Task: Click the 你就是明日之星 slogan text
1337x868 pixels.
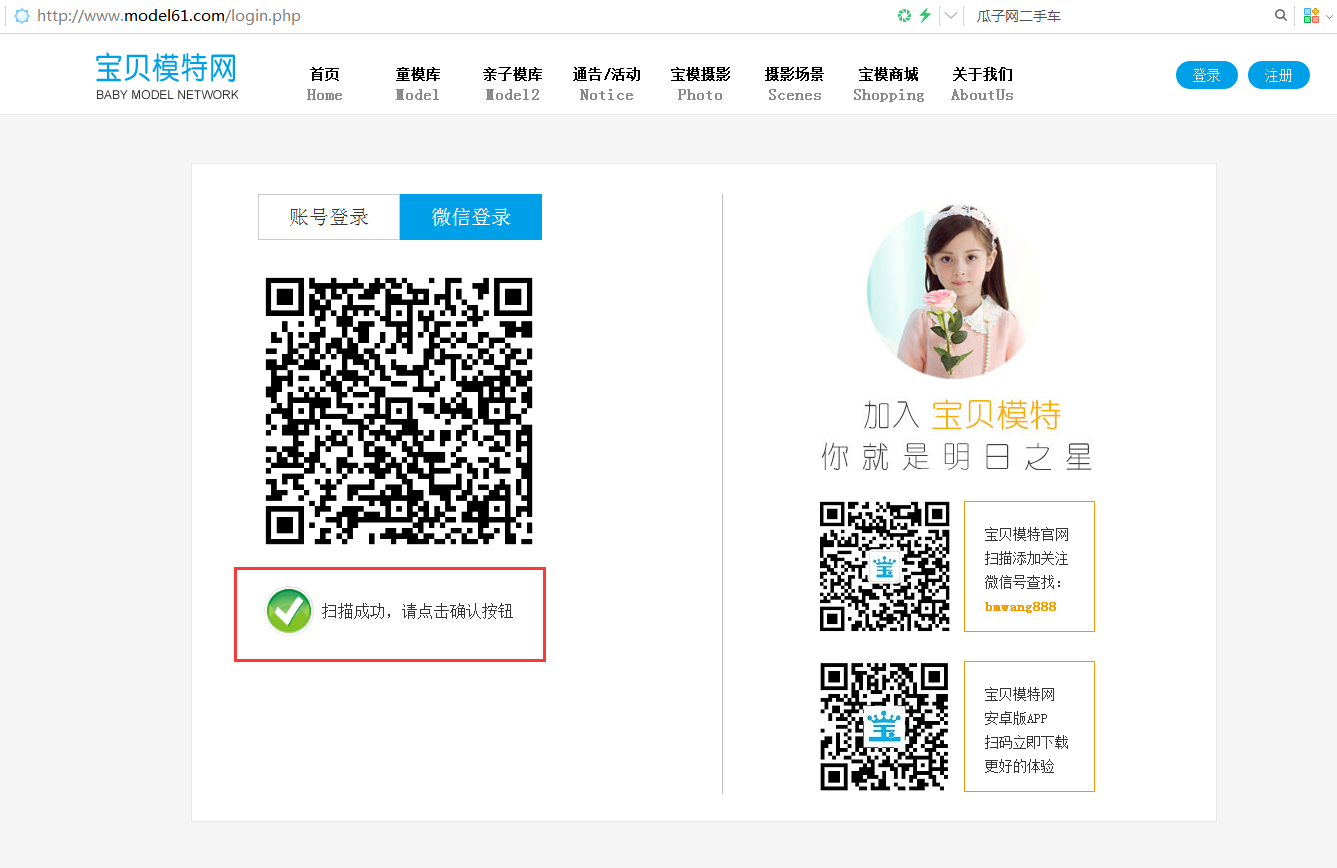Action: pos(957,457)
